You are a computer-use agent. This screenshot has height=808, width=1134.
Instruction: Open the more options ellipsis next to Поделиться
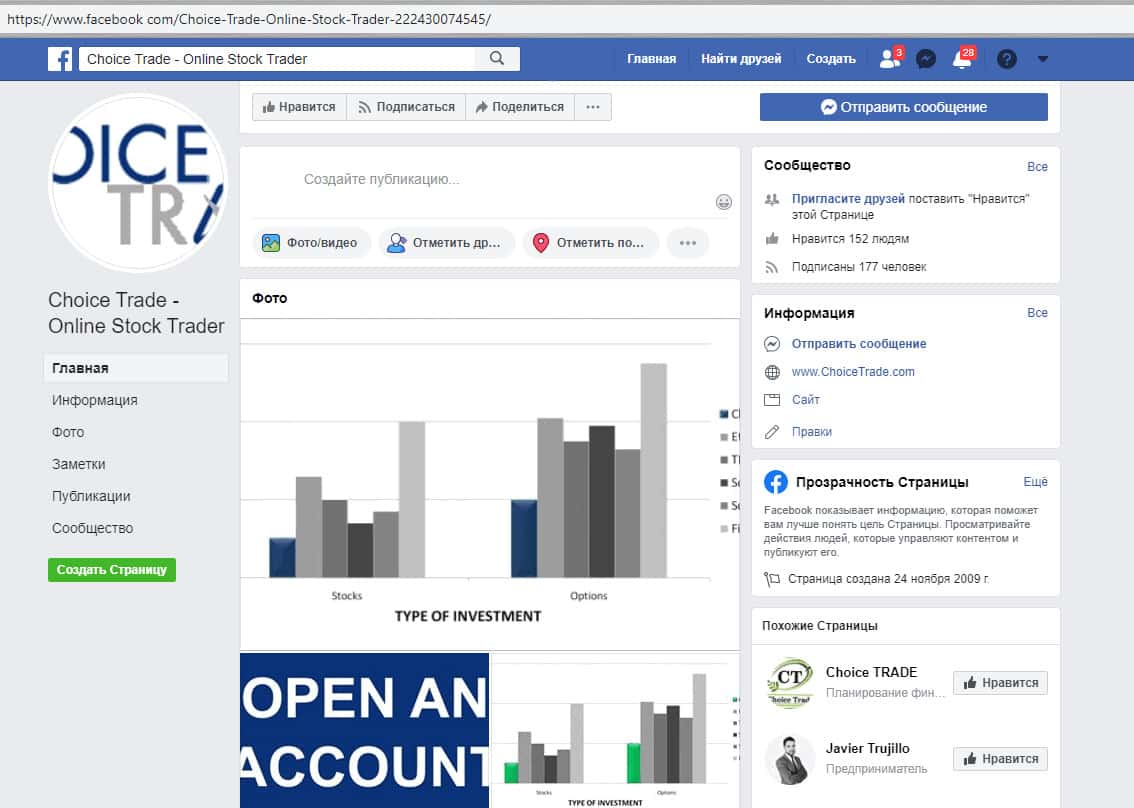(593, 107)
